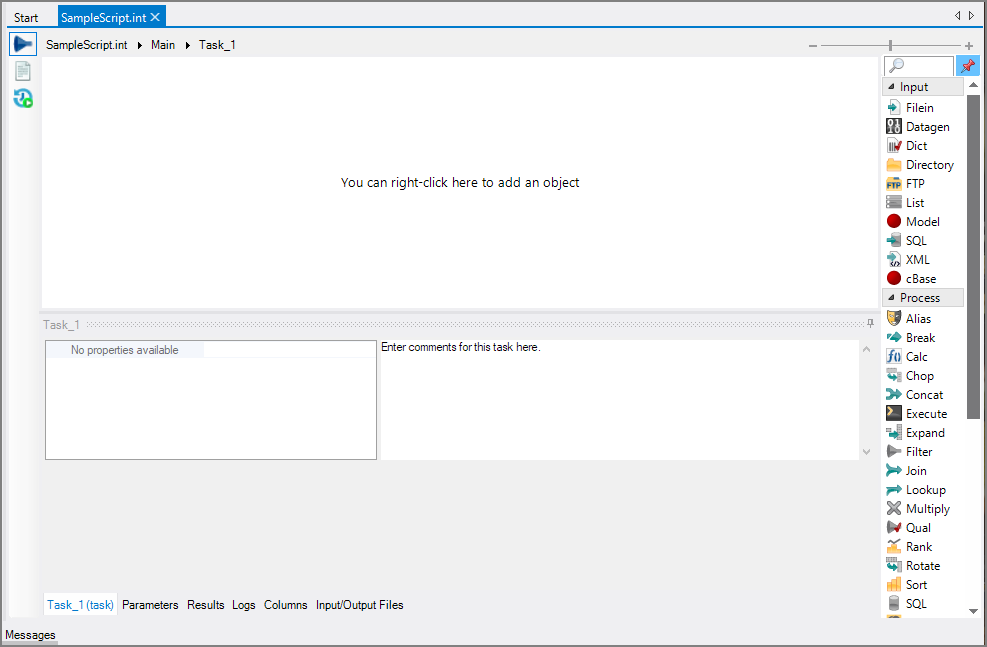Screen dimensions: 987x647
Task: Open the Messages panel
Action: (30, 634)
